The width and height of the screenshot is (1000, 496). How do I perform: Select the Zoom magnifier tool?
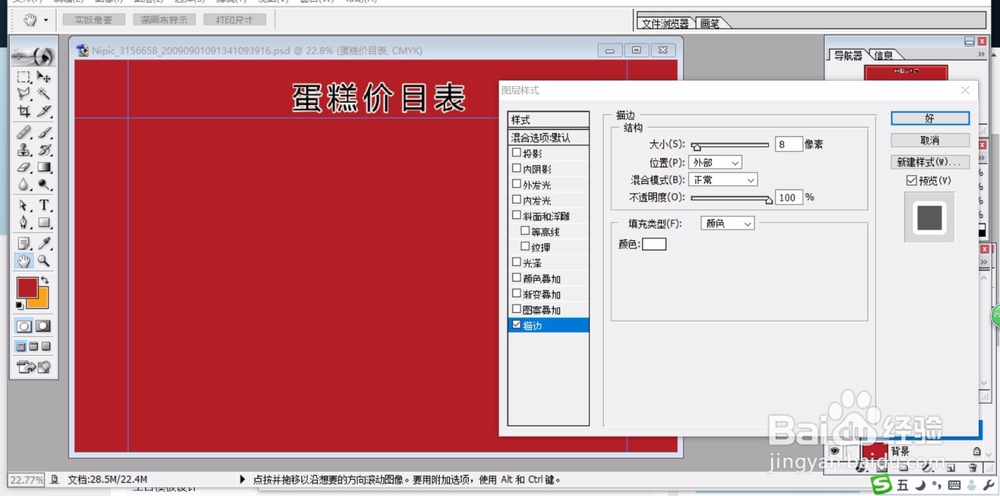(x=43, y=261)
